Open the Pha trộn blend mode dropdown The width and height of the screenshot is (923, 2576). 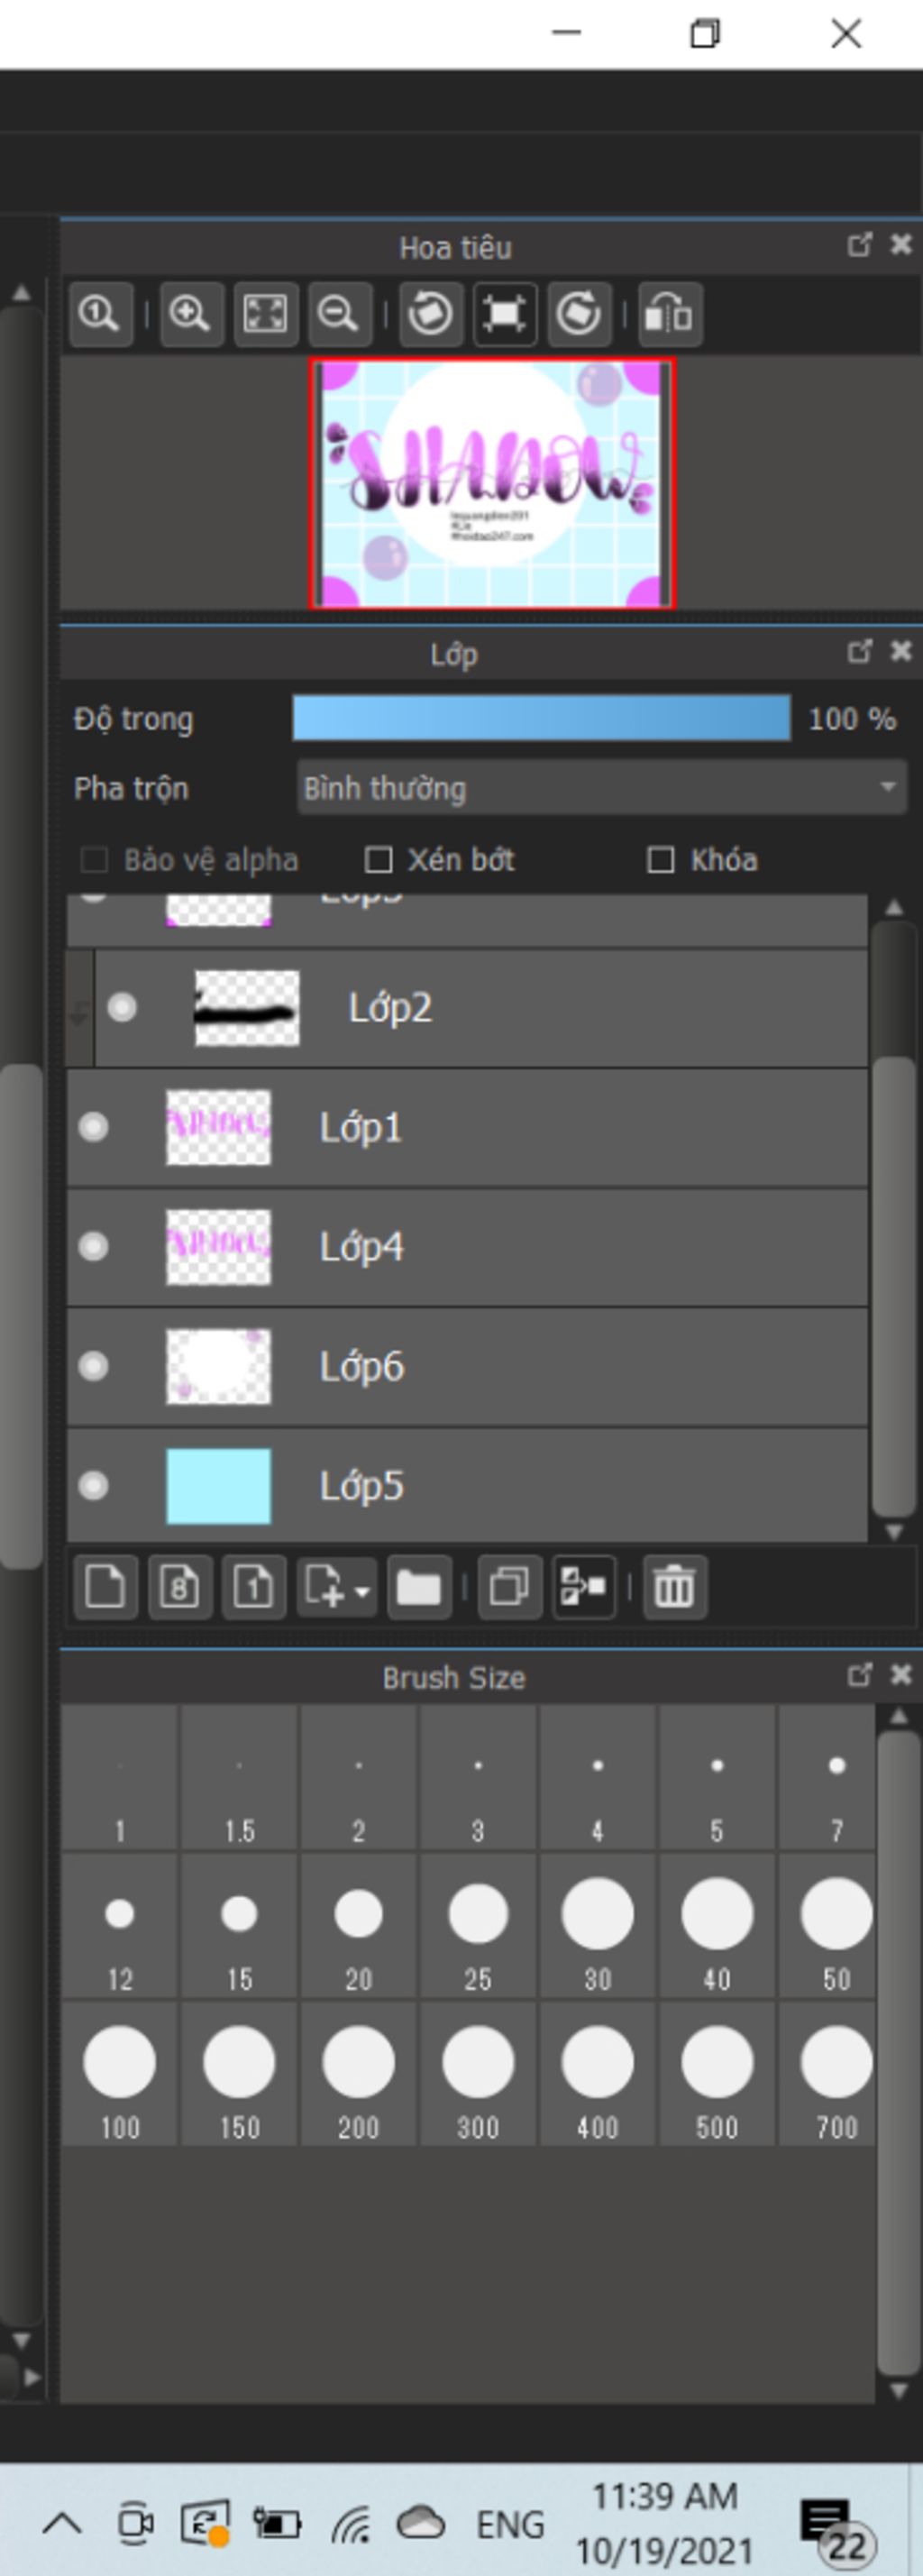pyautogui.click(x=602, y=788)
